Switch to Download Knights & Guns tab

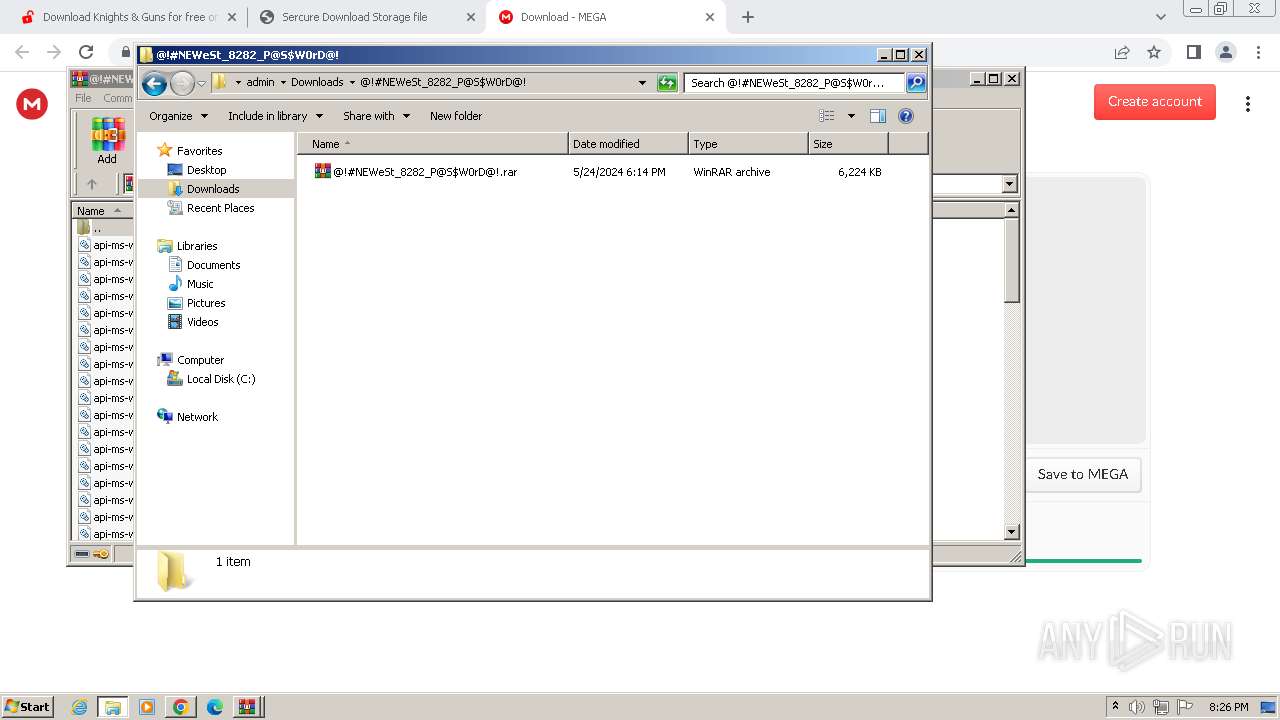[x=130, y=17]
